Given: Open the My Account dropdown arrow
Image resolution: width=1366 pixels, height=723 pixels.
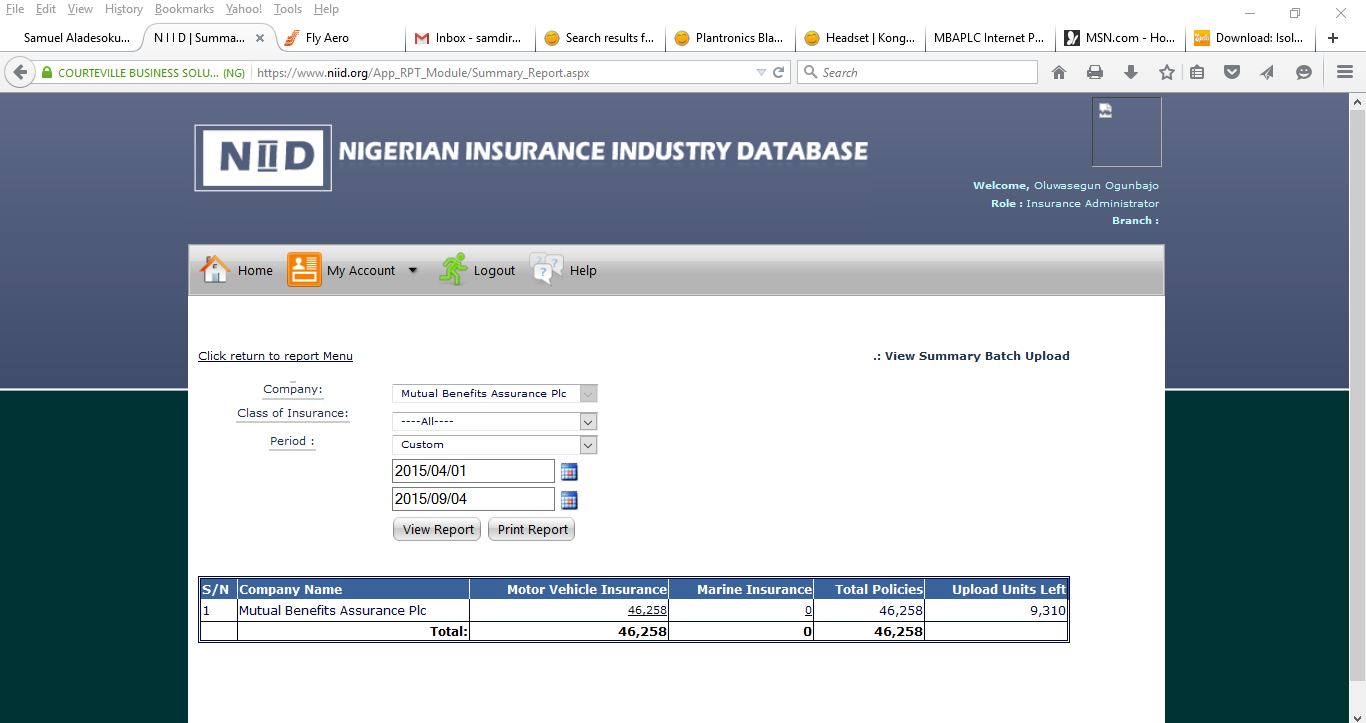Looking at the screenshot, I should pos(412,270).
